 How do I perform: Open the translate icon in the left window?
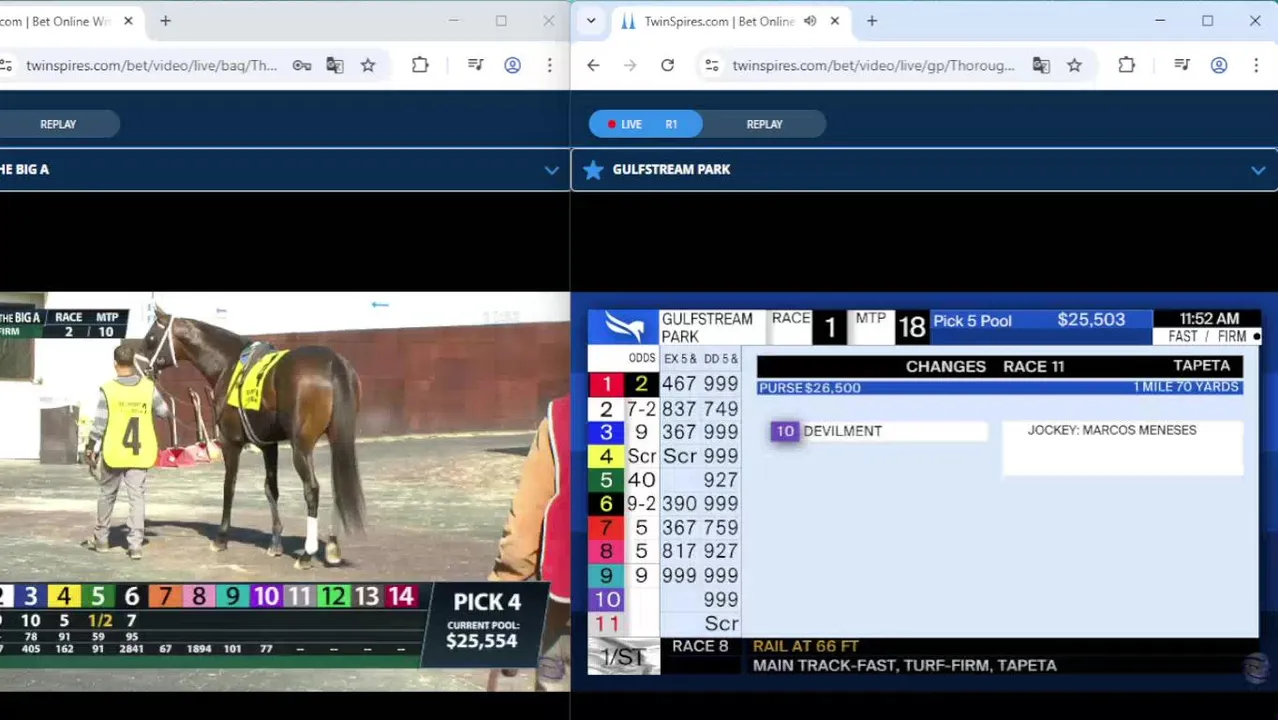pyautogui.click(x=335, y=66)
